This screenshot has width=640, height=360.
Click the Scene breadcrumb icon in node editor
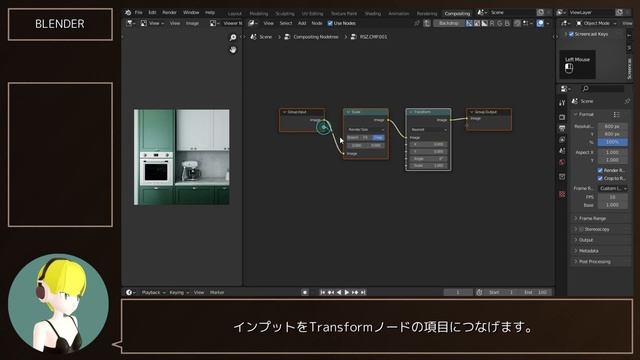253,37
